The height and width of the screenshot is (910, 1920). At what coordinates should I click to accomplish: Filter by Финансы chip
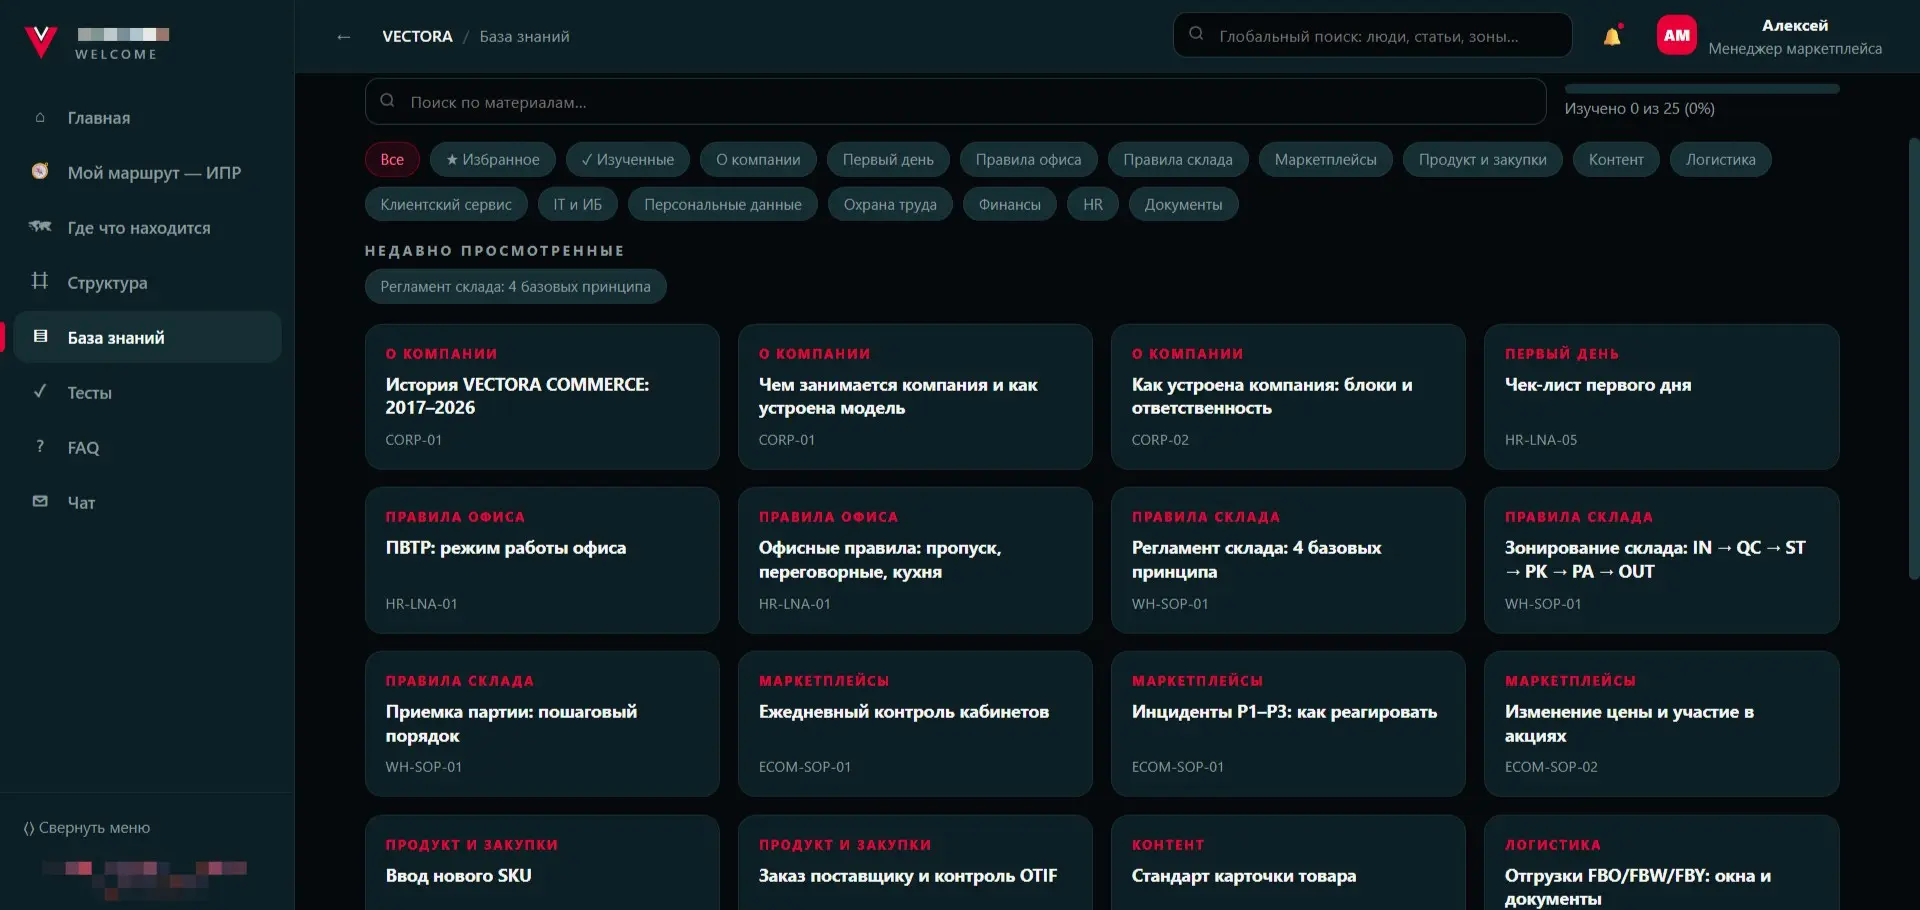[x=1010, y=204]
